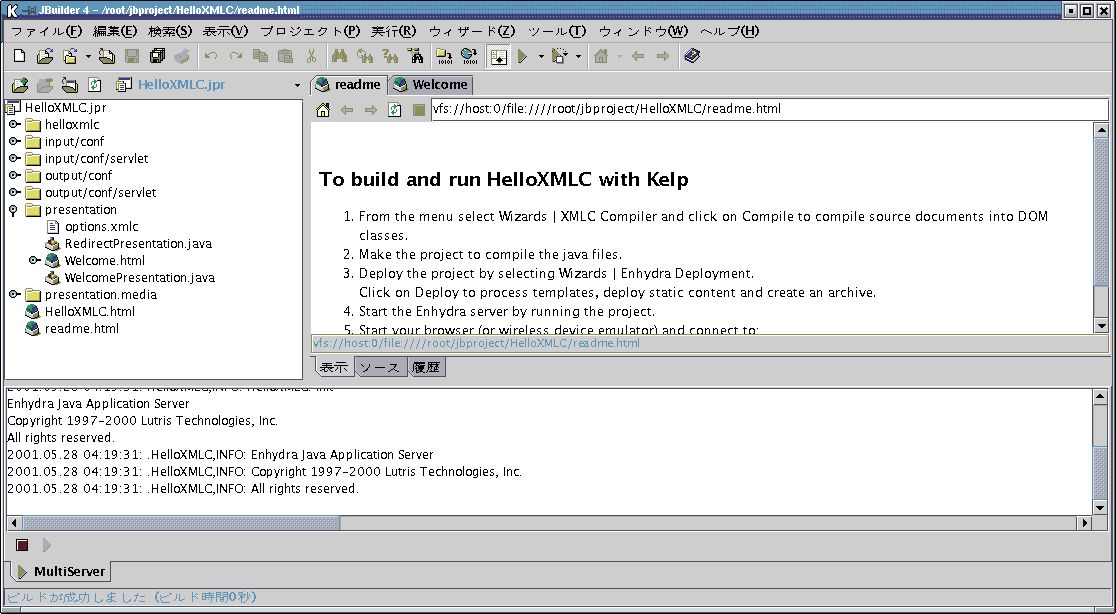Expand the presentation.media folder node
Image resolution: width=1116 pixels, height=614 pixels.
[x=14, y=295]
